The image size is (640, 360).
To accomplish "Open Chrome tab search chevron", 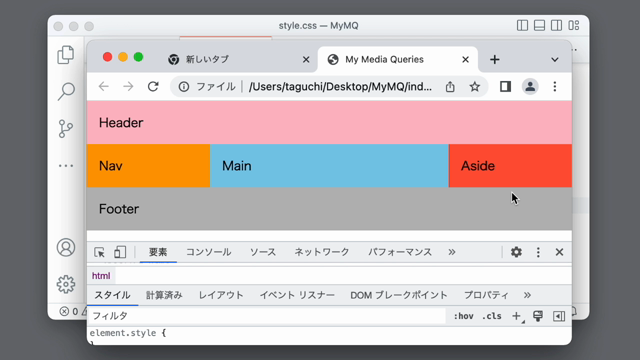I will coord(554,60).
